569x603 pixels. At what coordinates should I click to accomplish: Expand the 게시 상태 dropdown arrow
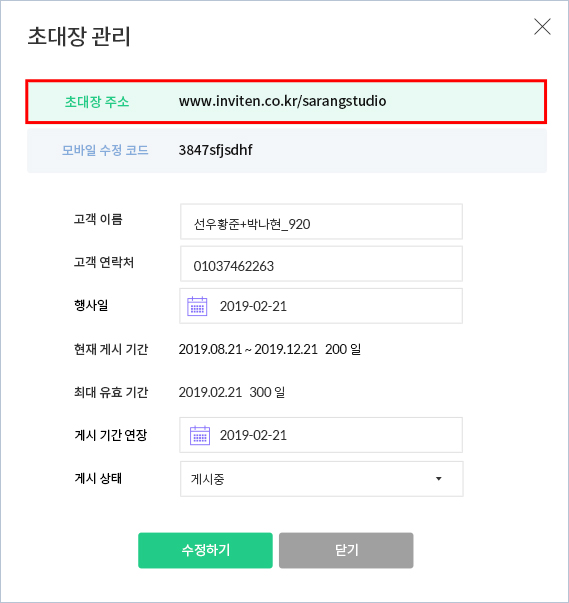coord(438,479)
